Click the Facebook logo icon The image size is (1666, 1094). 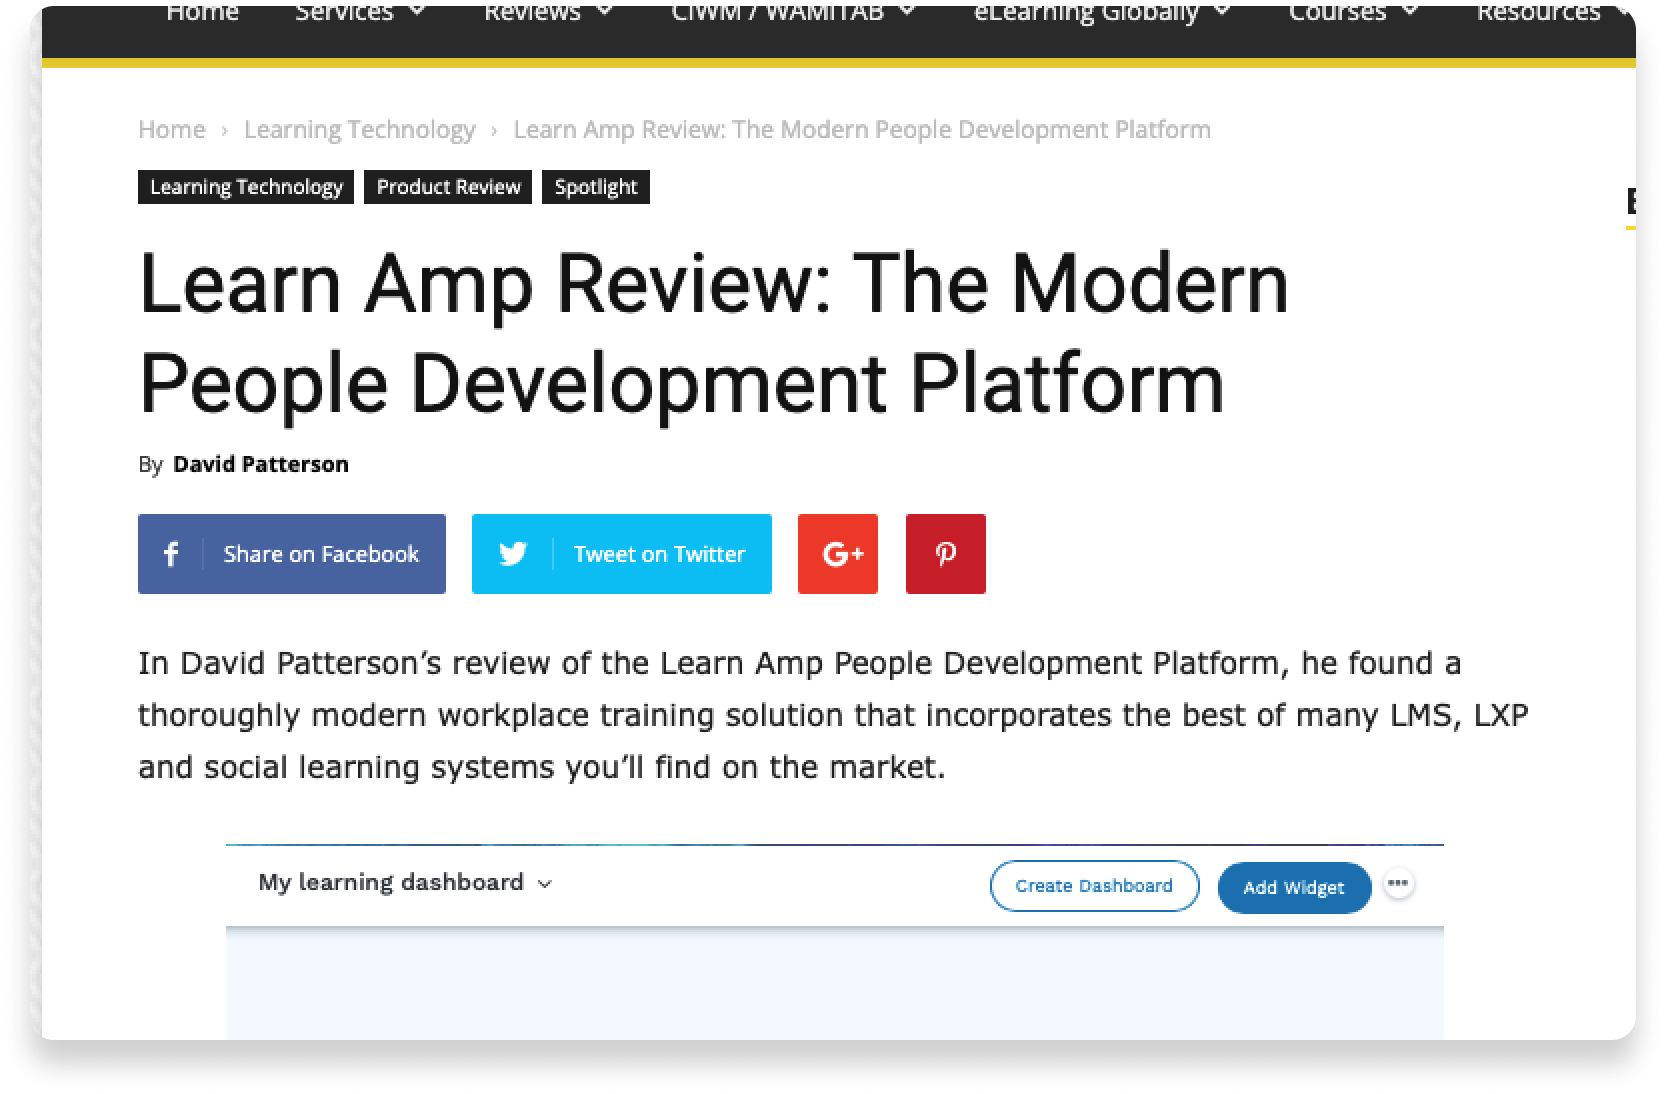(x=171, y=554)
